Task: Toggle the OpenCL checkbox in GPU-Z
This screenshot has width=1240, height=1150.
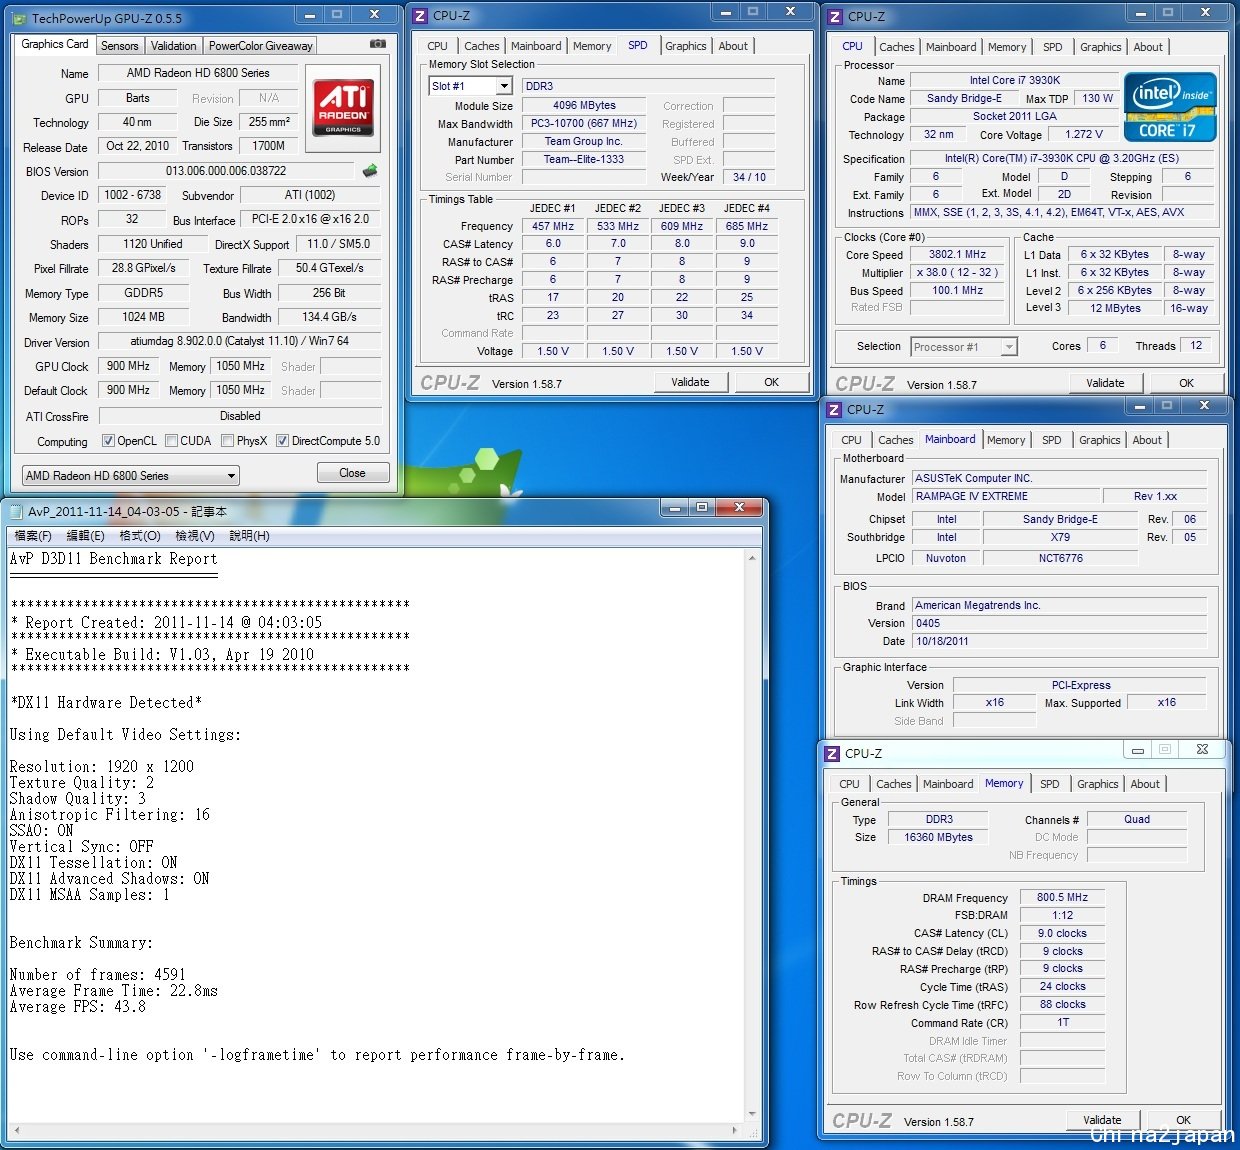Action: pyautogui.click(x=108, y=441)
